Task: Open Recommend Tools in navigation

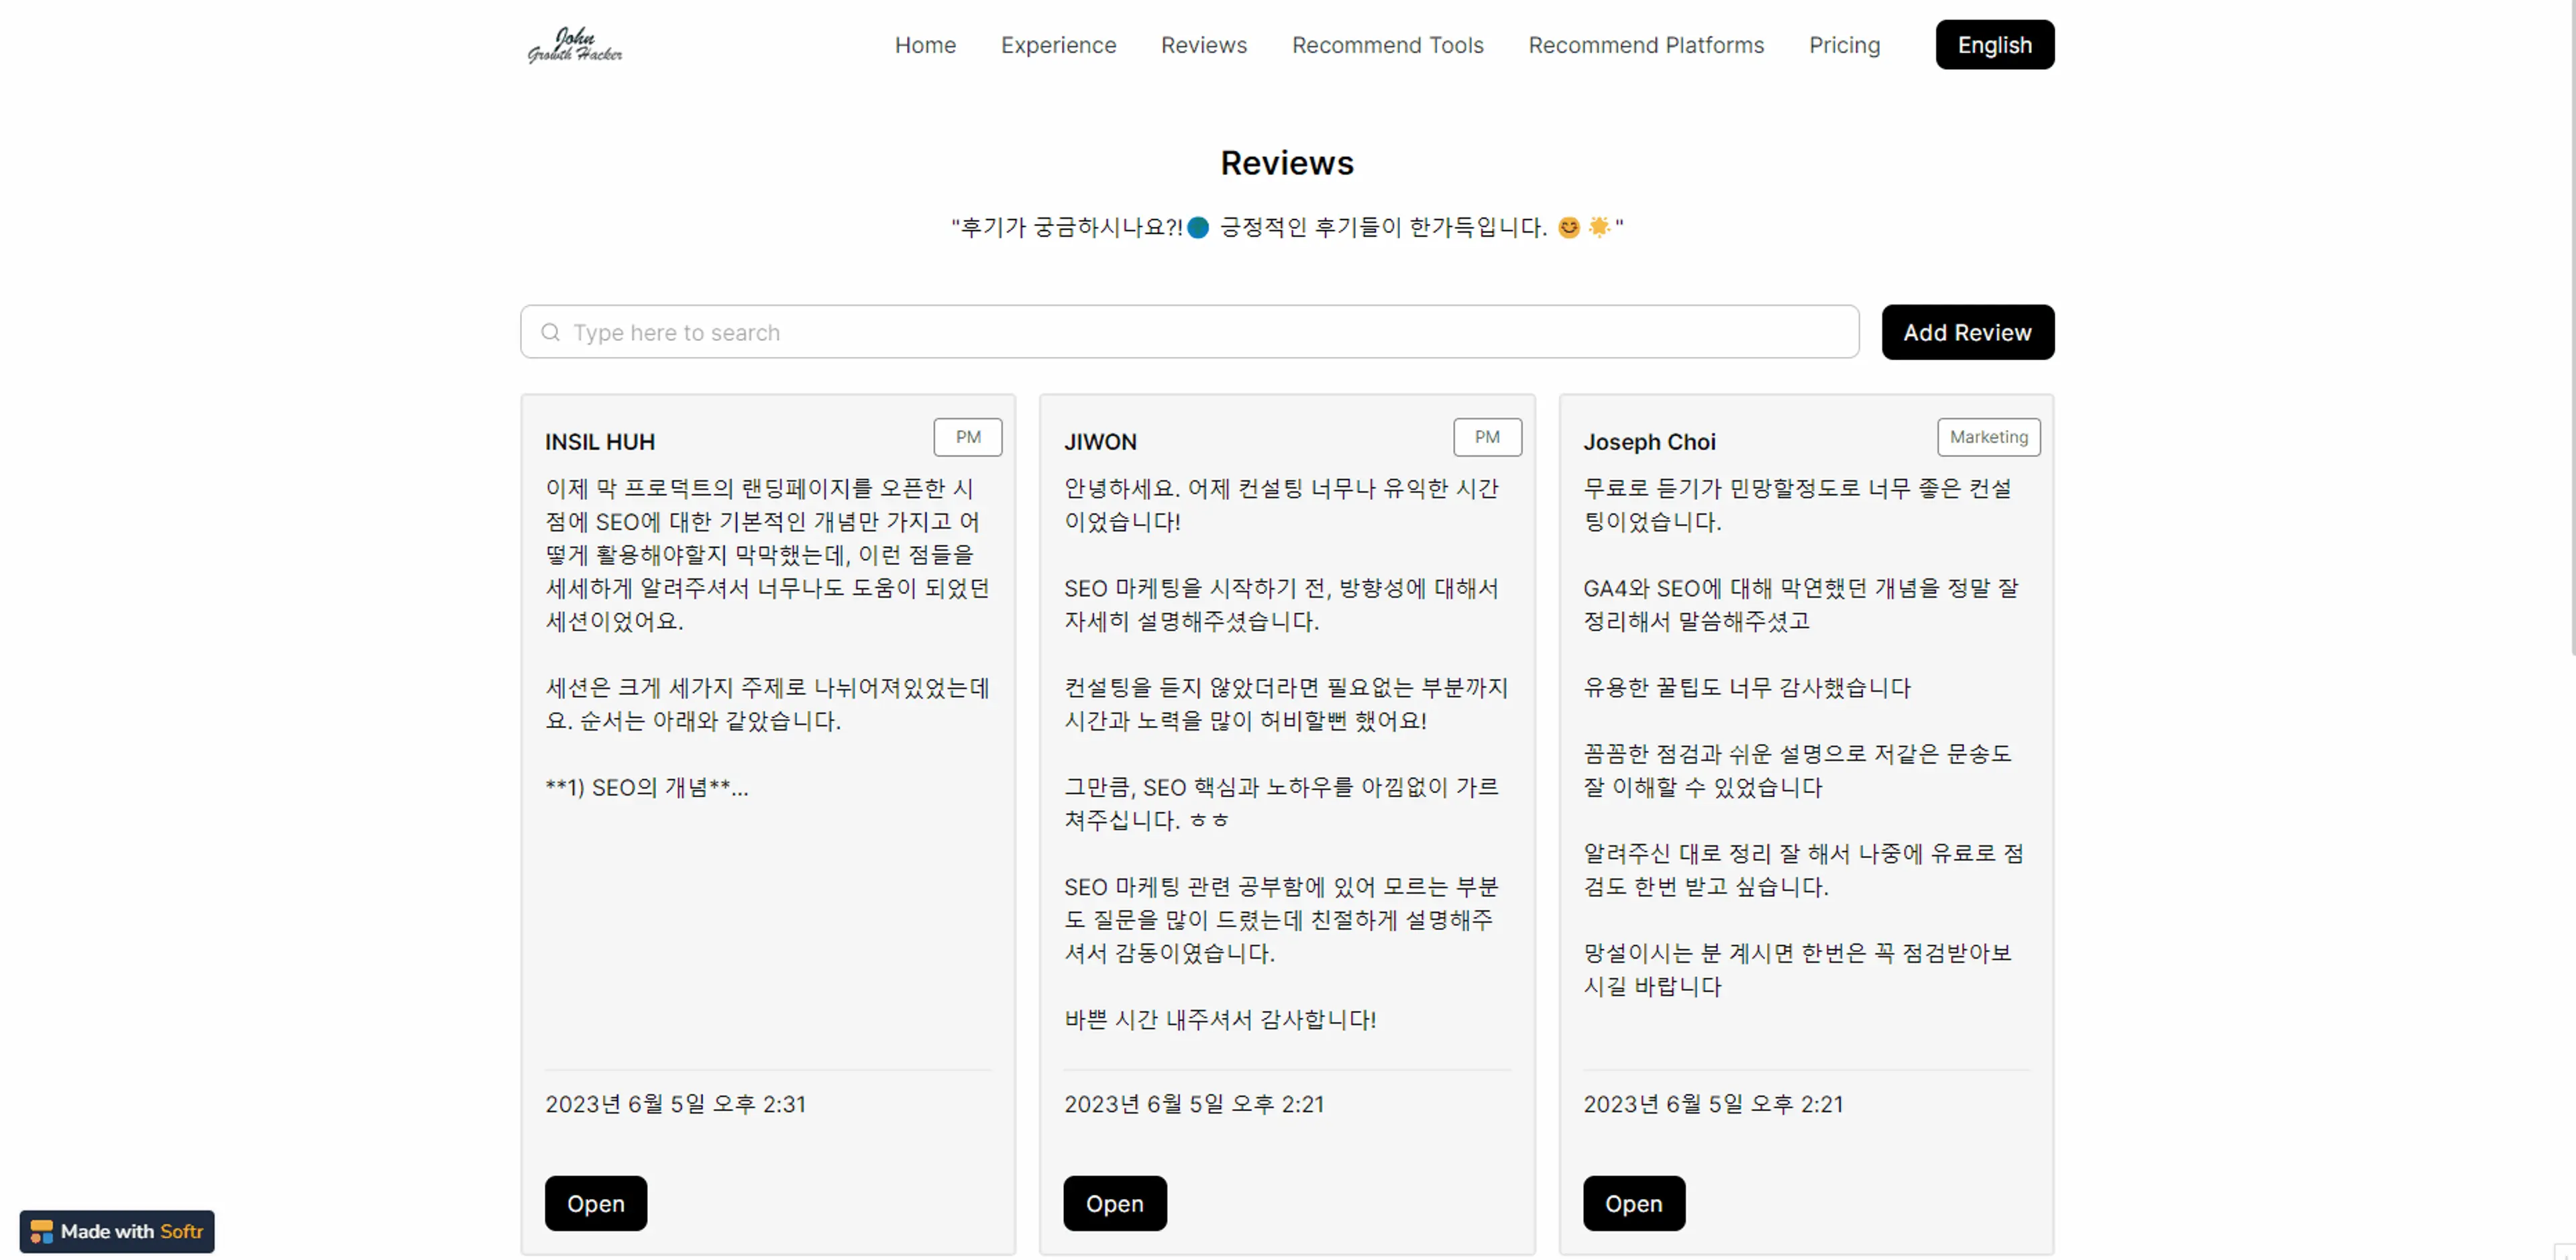Action: click(x=1387, y=45)
